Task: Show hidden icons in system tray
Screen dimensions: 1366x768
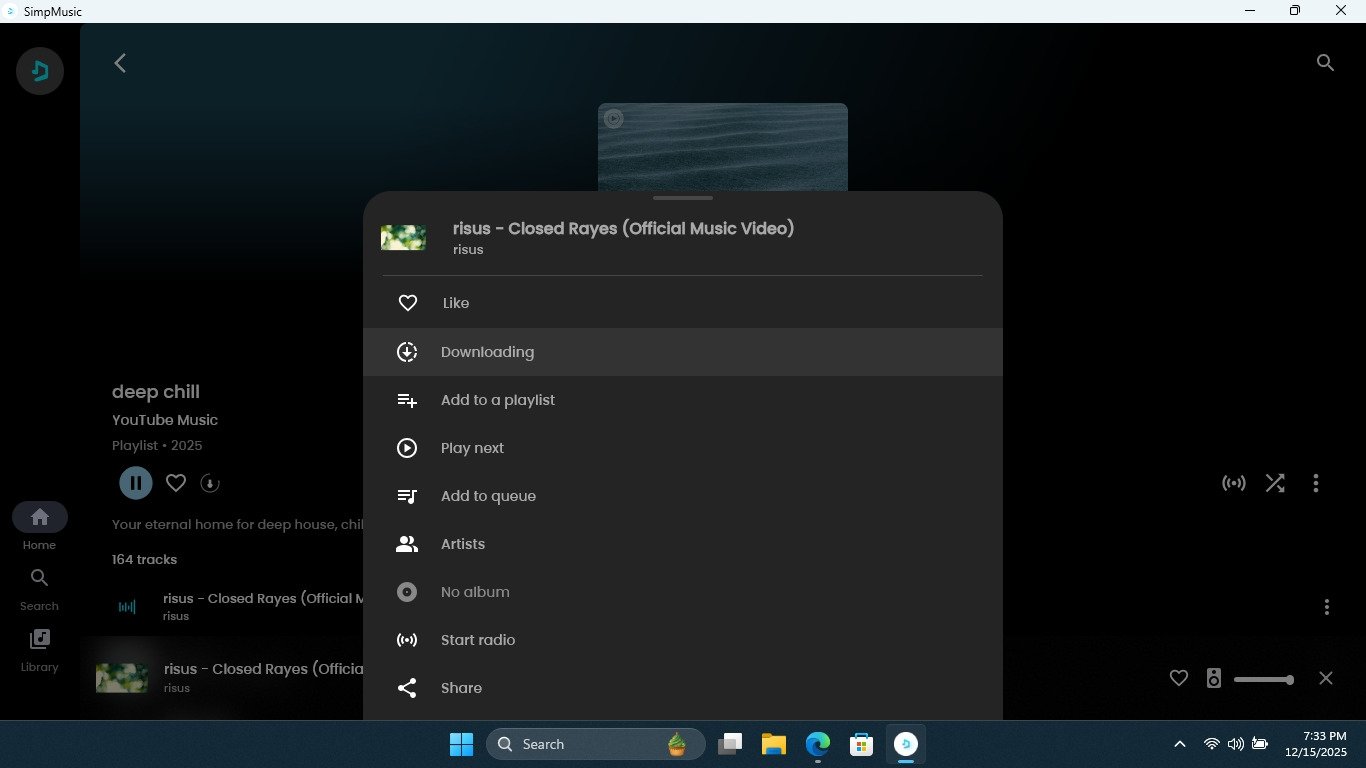Action: coord(1180,744)
